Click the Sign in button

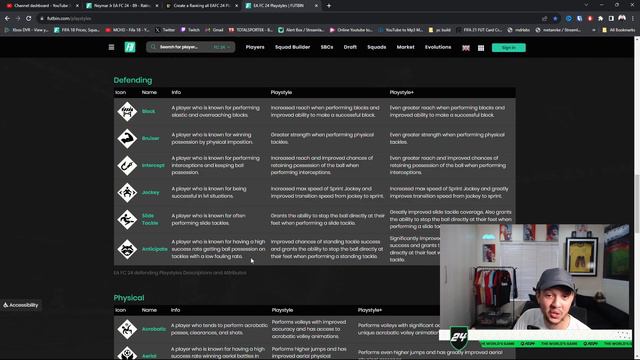509,48
